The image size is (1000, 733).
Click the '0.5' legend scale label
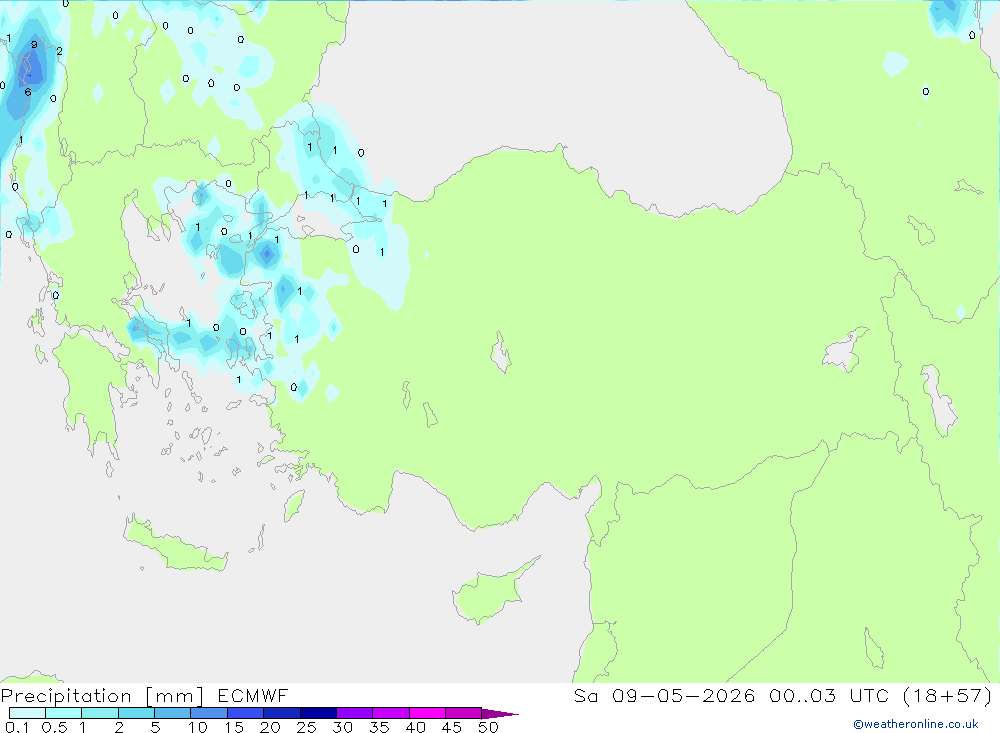54,727
